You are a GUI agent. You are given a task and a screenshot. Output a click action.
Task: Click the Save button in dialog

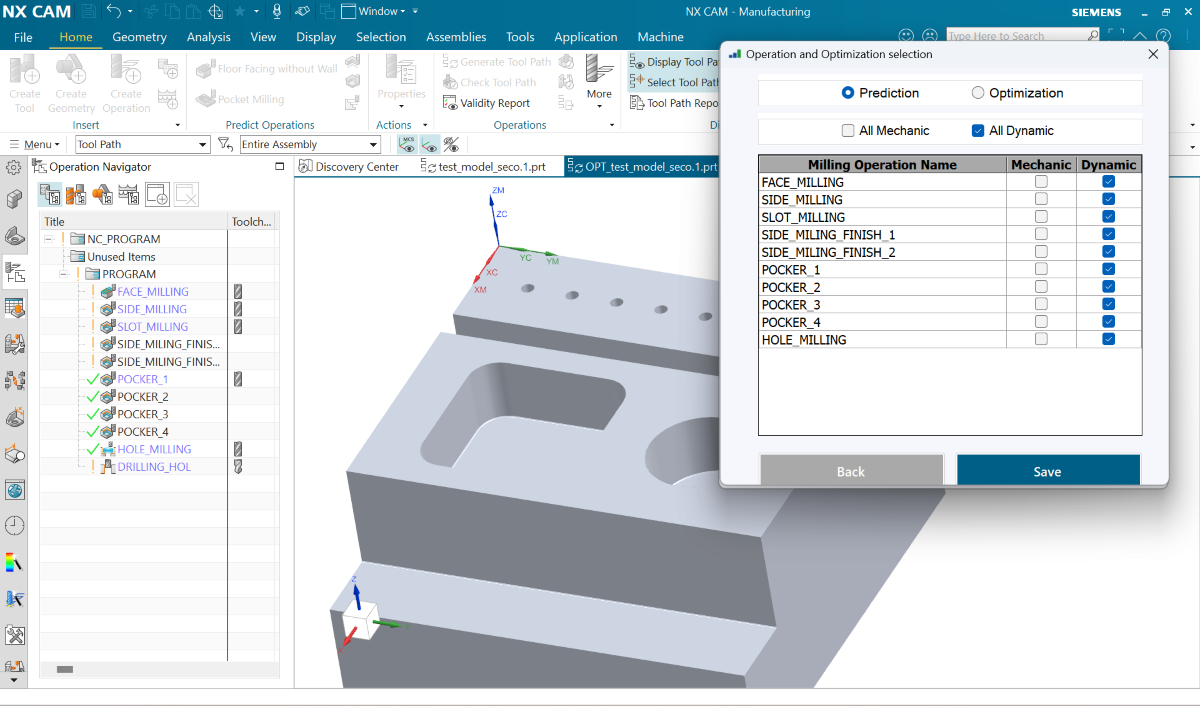click(1048, 471)
